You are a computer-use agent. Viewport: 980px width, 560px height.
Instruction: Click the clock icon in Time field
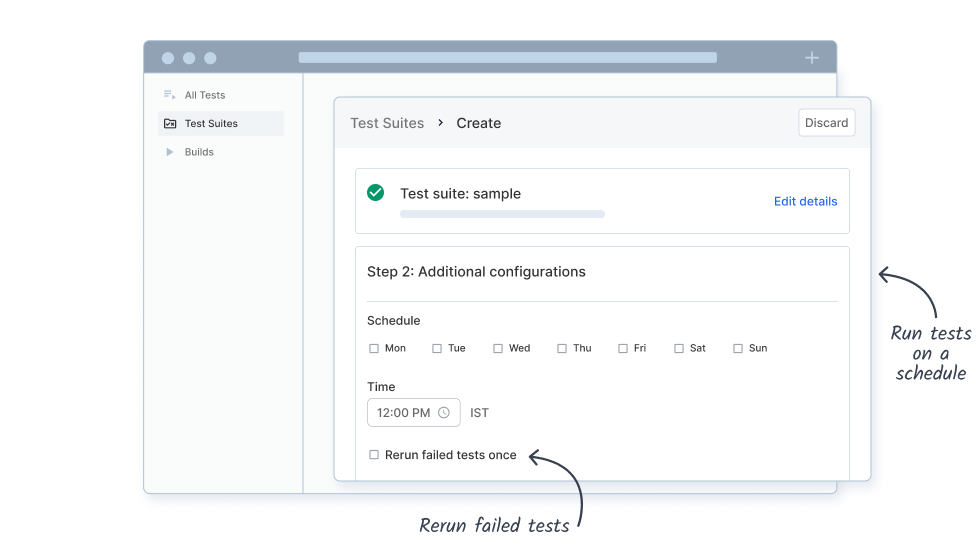pos(444,412)
